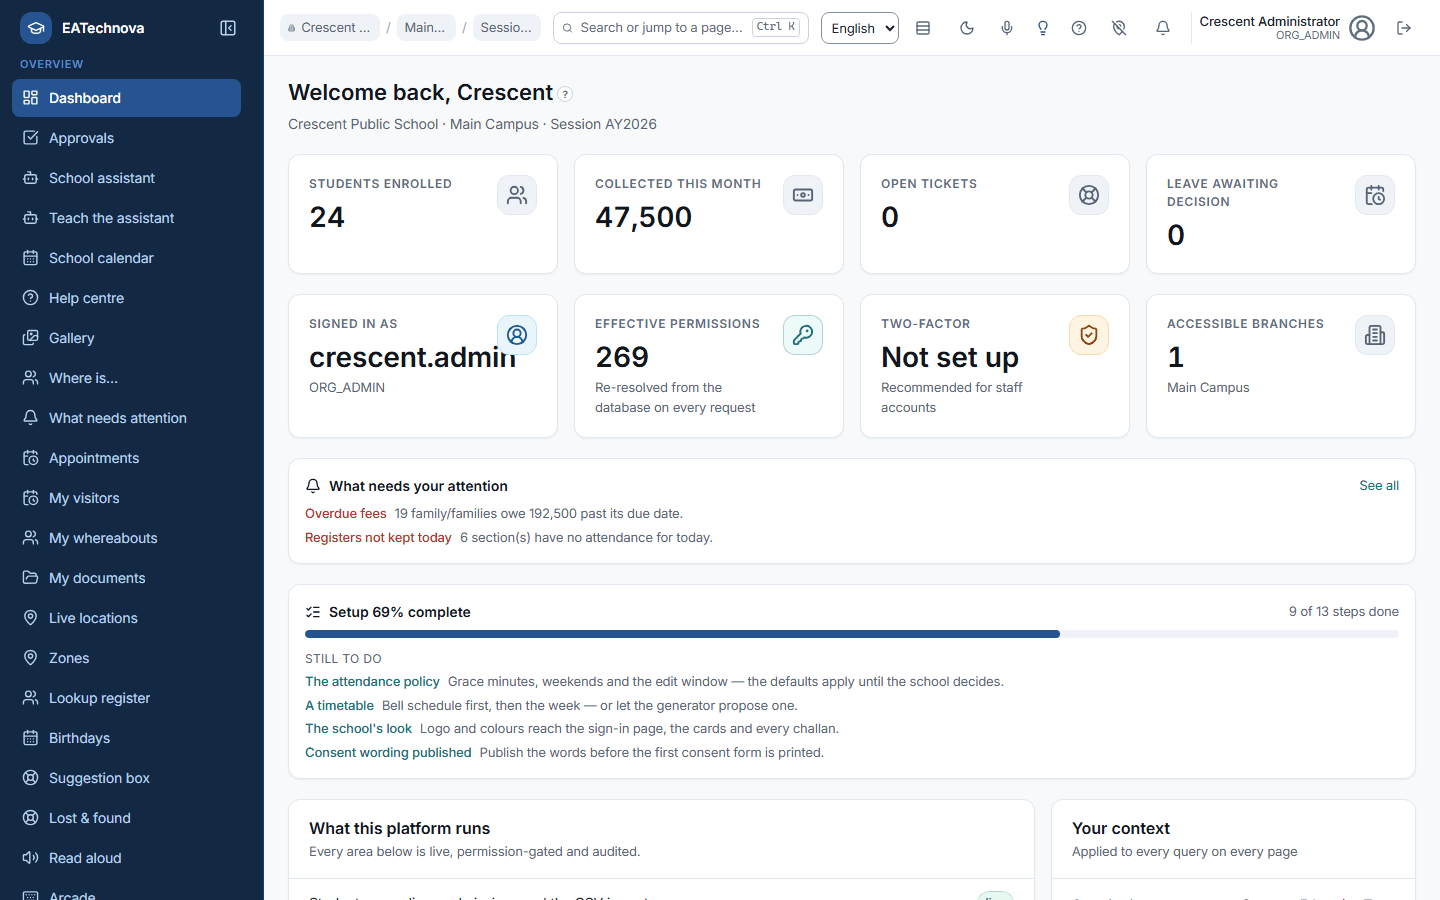This screenshot has width=1440, height=900.
Task: Click the user avatar icon
Action: point(1362,28)
